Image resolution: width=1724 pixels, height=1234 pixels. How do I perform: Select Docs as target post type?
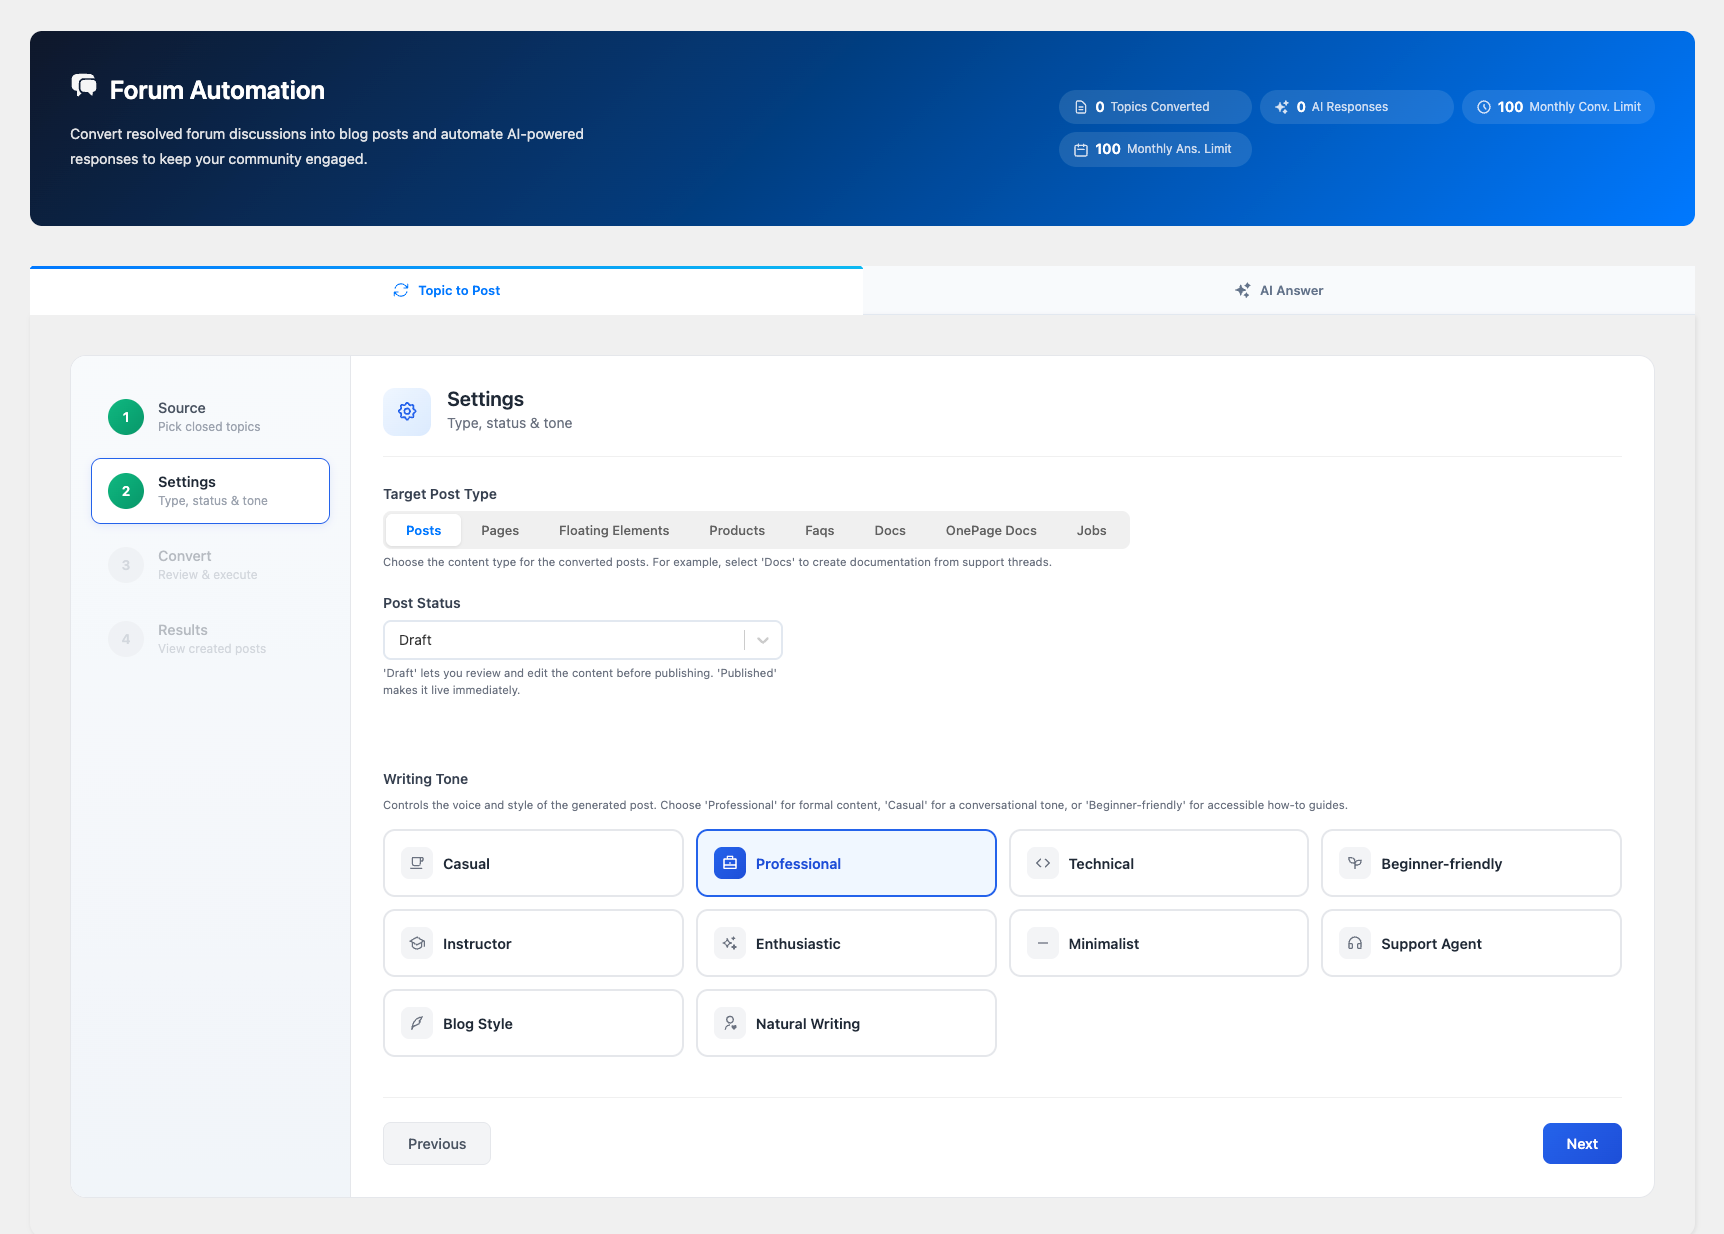(x=890, y=530)
